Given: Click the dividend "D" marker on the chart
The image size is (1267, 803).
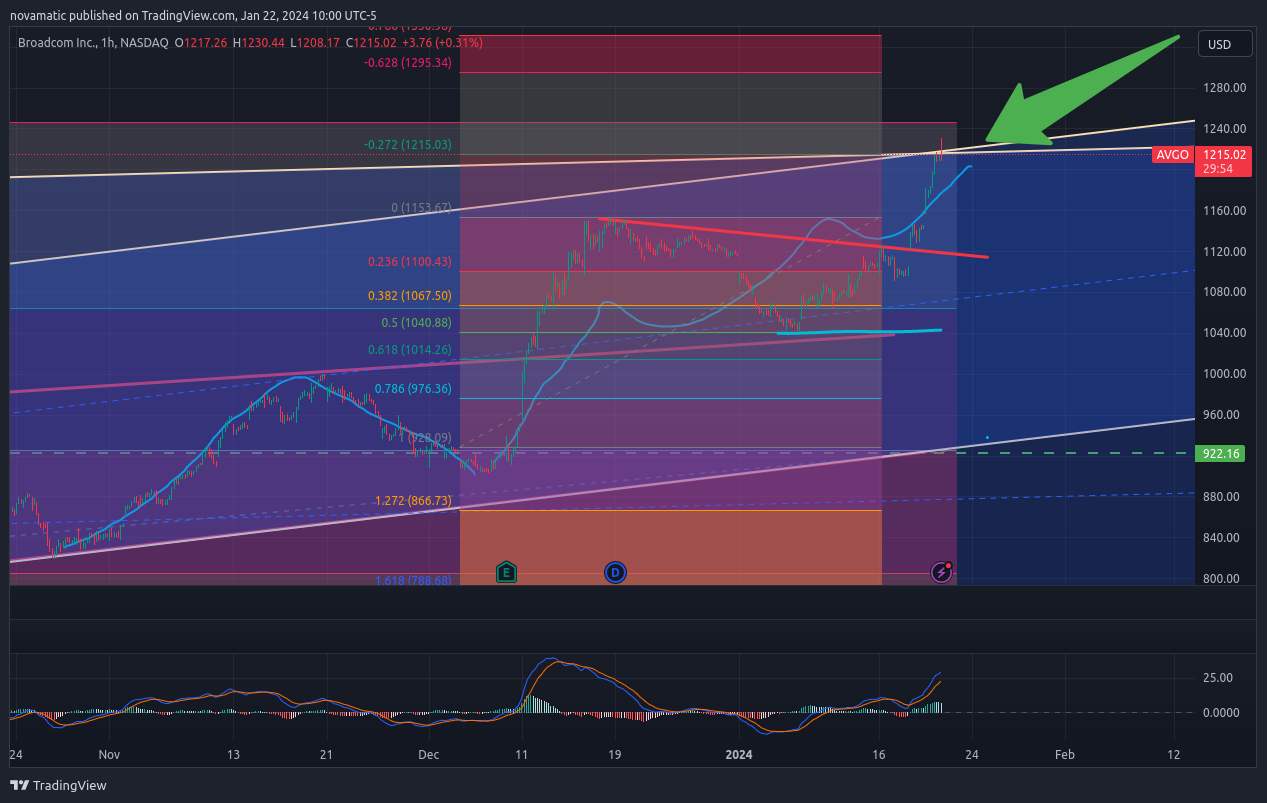Looking at the screenshot, I should 615,572.
